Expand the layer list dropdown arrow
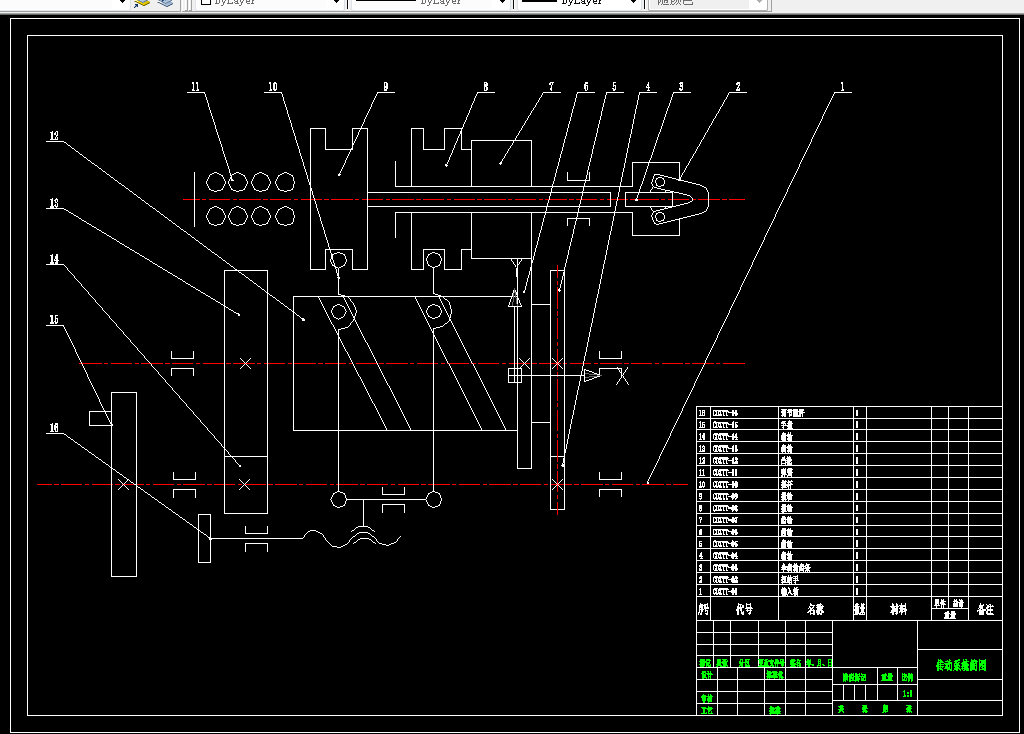Viewport: 1024px width, 734px height. point(121,3)
